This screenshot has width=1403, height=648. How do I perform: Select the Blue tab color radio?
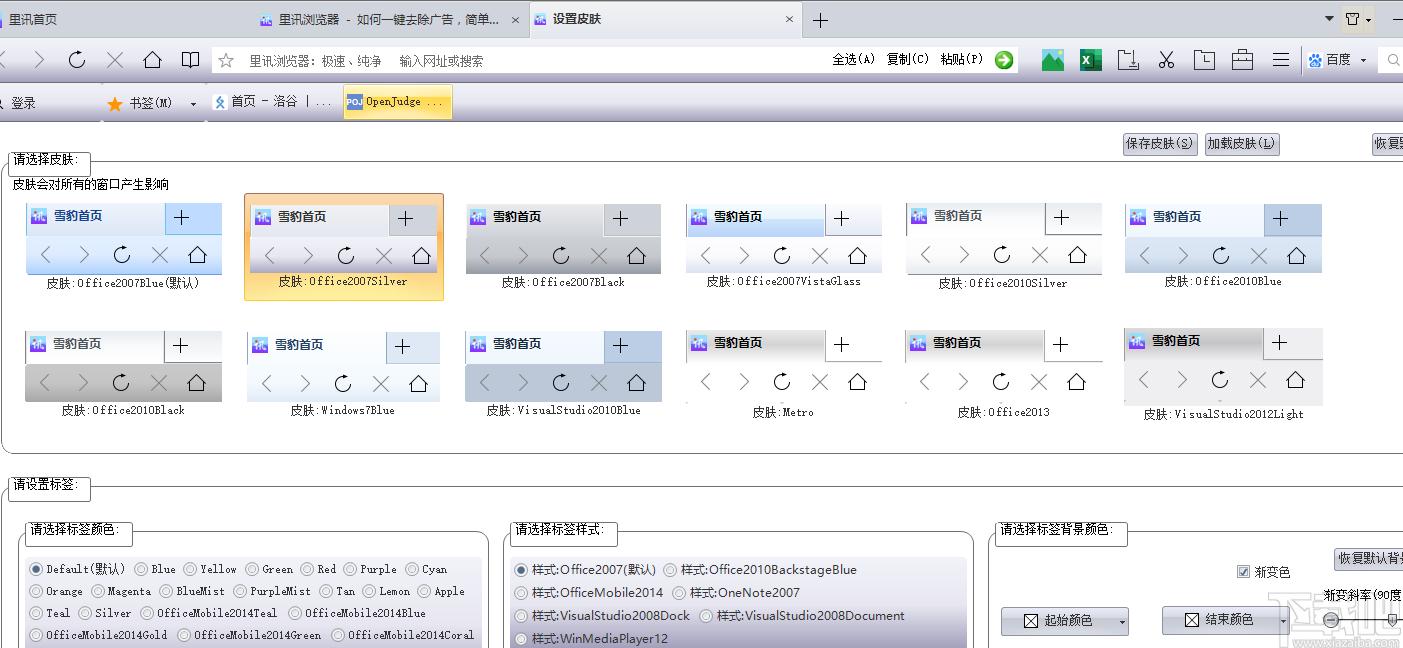[140, 569]
